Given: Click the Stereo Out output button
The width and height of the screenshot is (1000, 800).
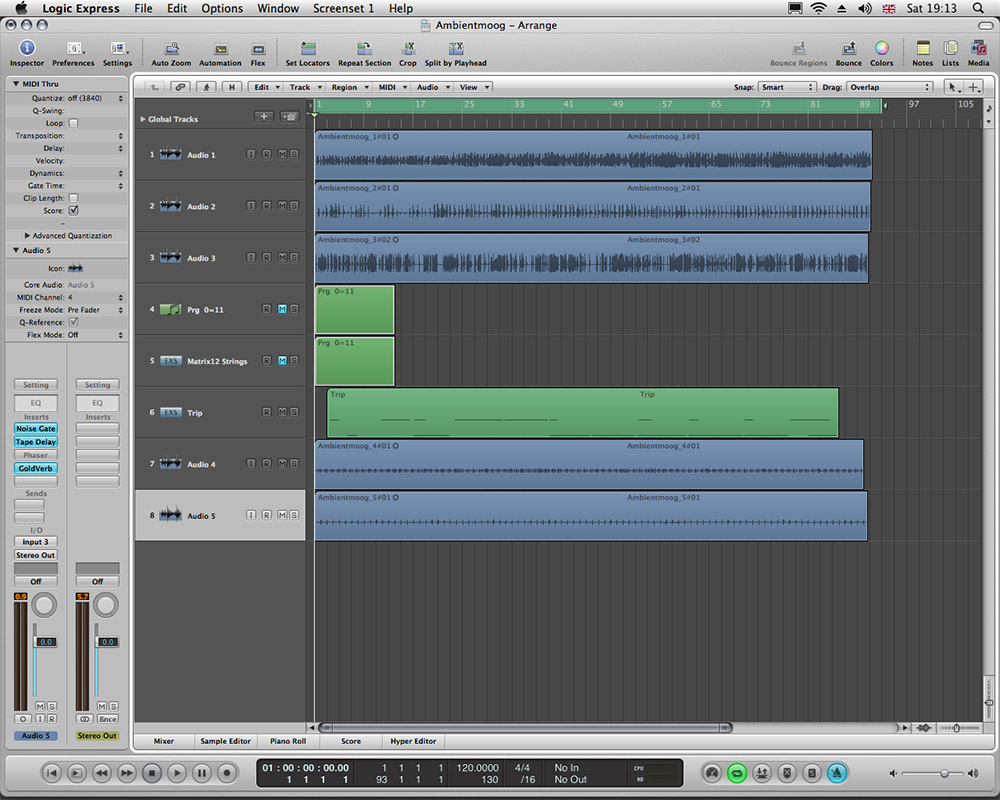Looking at the screenshot, I should (x=35, y=555).
